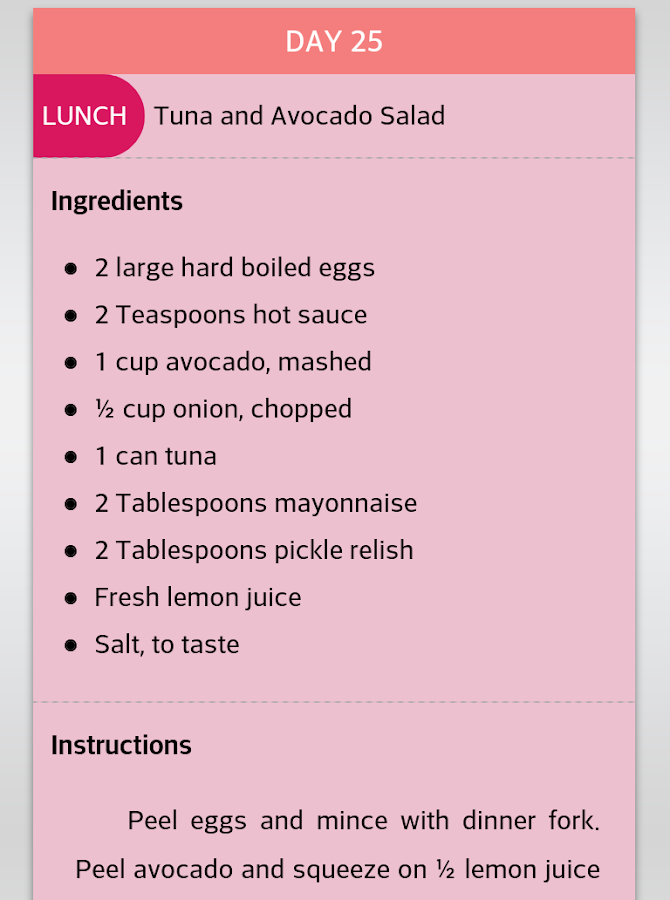Select the bullet before mashed avocado

(x=71, y=362)
